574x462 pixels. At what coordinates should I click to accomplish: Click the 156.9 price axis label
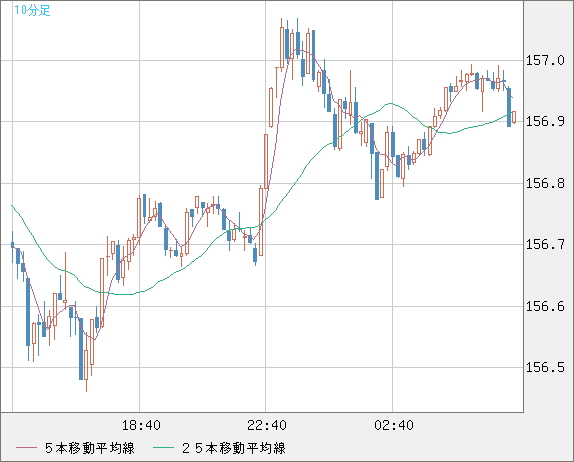[x=545, y=121]
